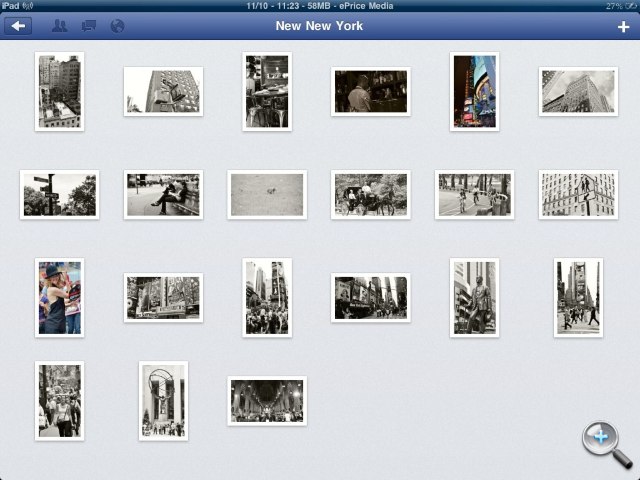This screenshot has height=480, width=640.
Task: Click the magnifying glass zoom icon
Action: [x=607, y=445]
